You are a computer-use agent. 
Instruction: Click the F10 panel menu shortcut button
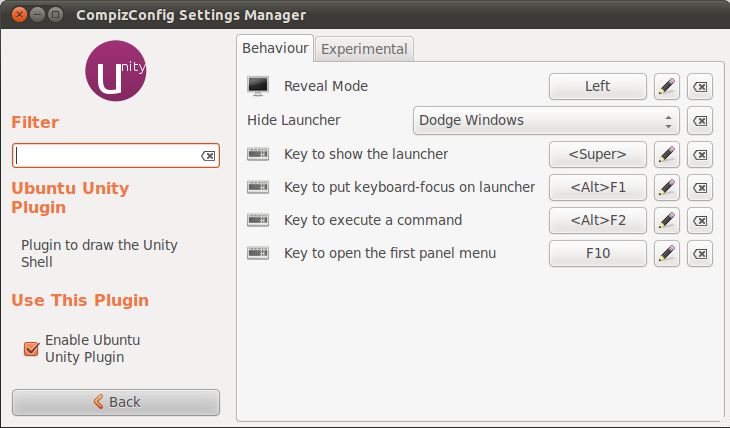tap(597, 254)
